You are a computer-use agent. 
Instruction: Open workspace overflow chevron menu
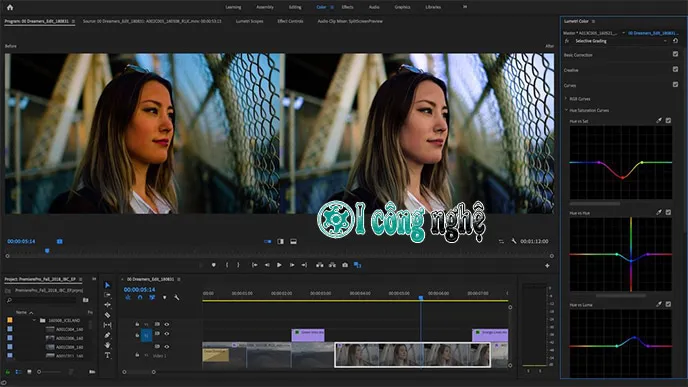coord(465,7)
